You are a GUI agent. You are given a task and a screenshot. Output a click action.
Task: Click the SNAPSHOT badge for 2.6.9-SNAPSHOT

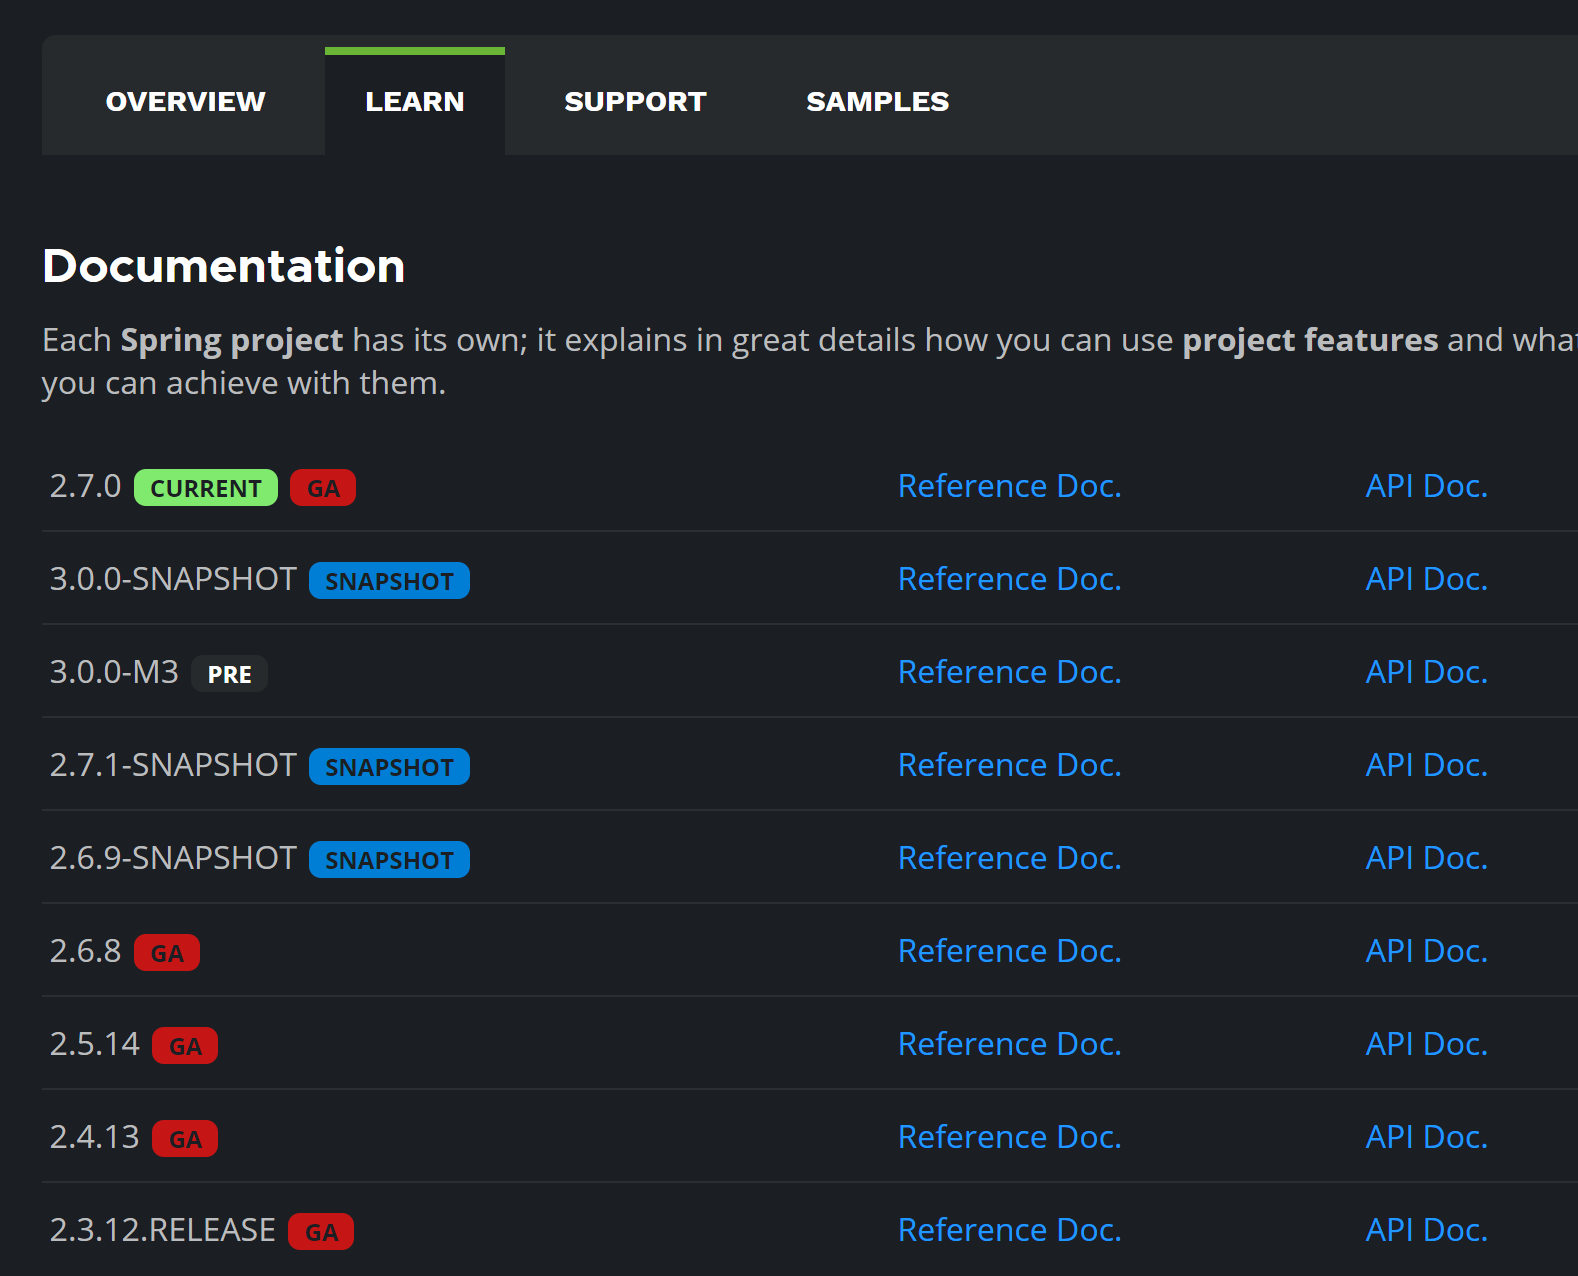(389, 860)
